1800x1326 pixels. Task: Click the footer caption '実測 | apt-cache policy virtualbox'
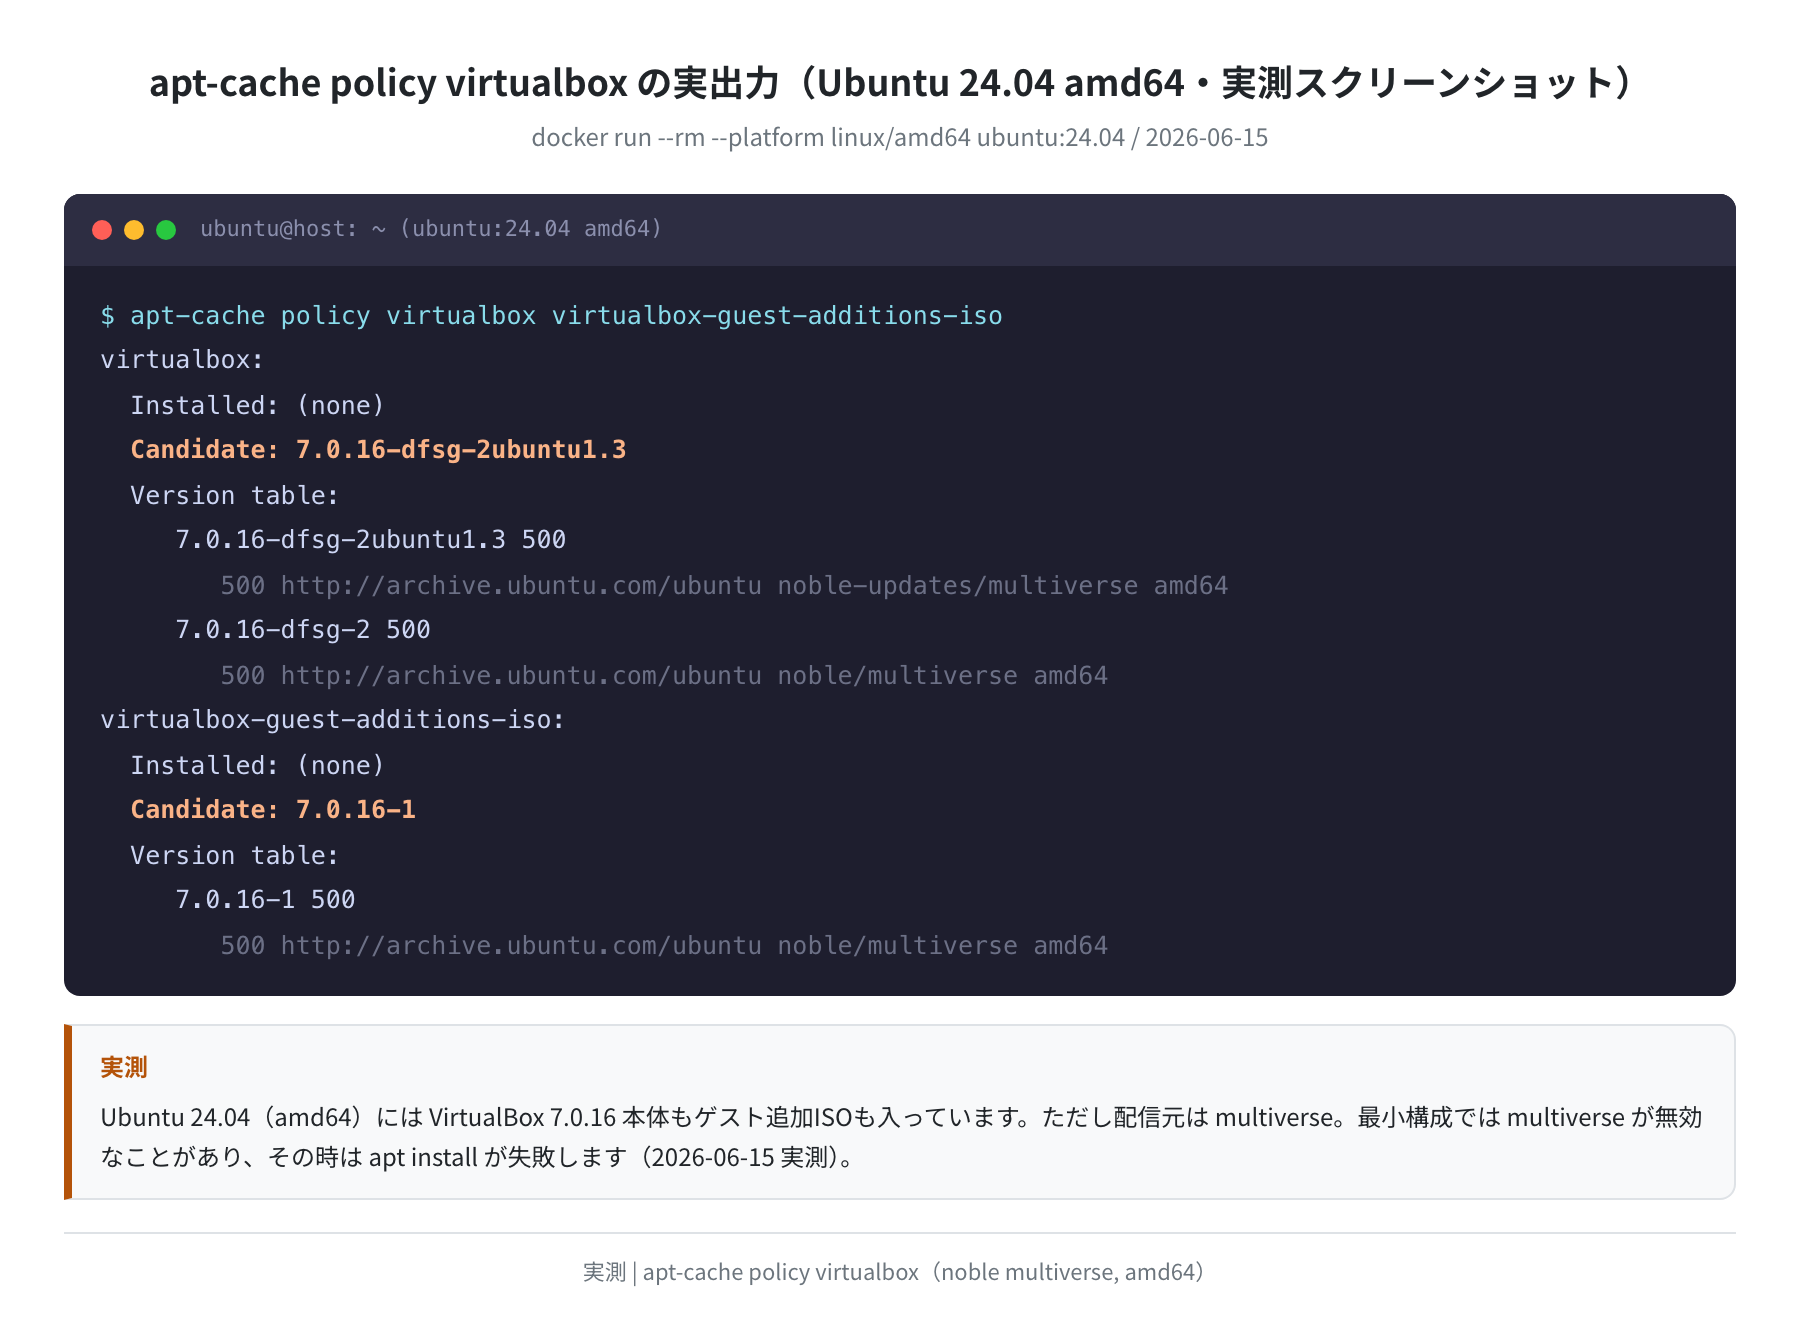(893, 1272)
